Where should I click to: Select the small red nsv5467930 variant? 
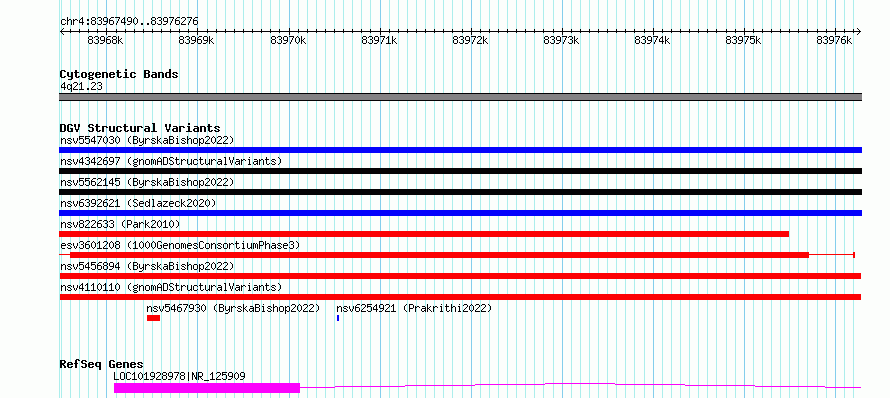point(153,318)
